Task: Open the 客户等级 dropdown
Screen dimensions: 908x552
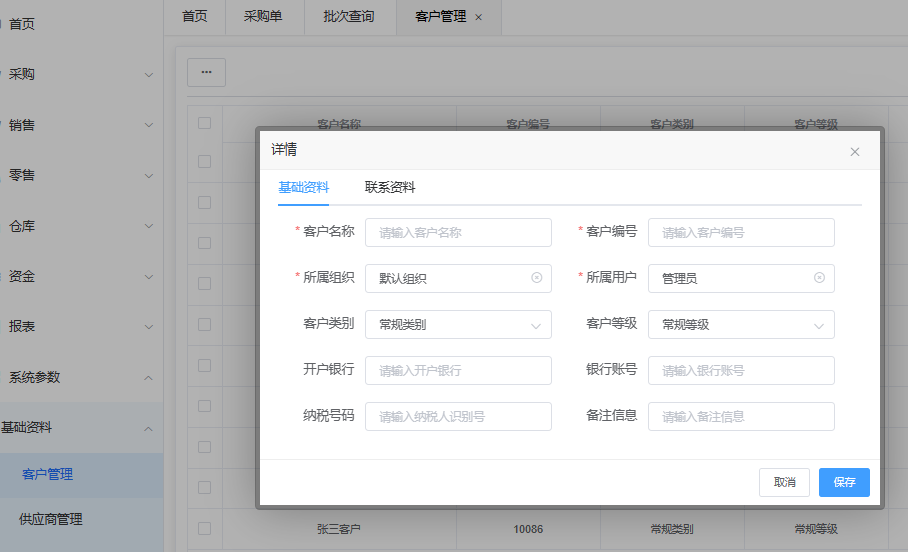Action: tap(741, 325)
